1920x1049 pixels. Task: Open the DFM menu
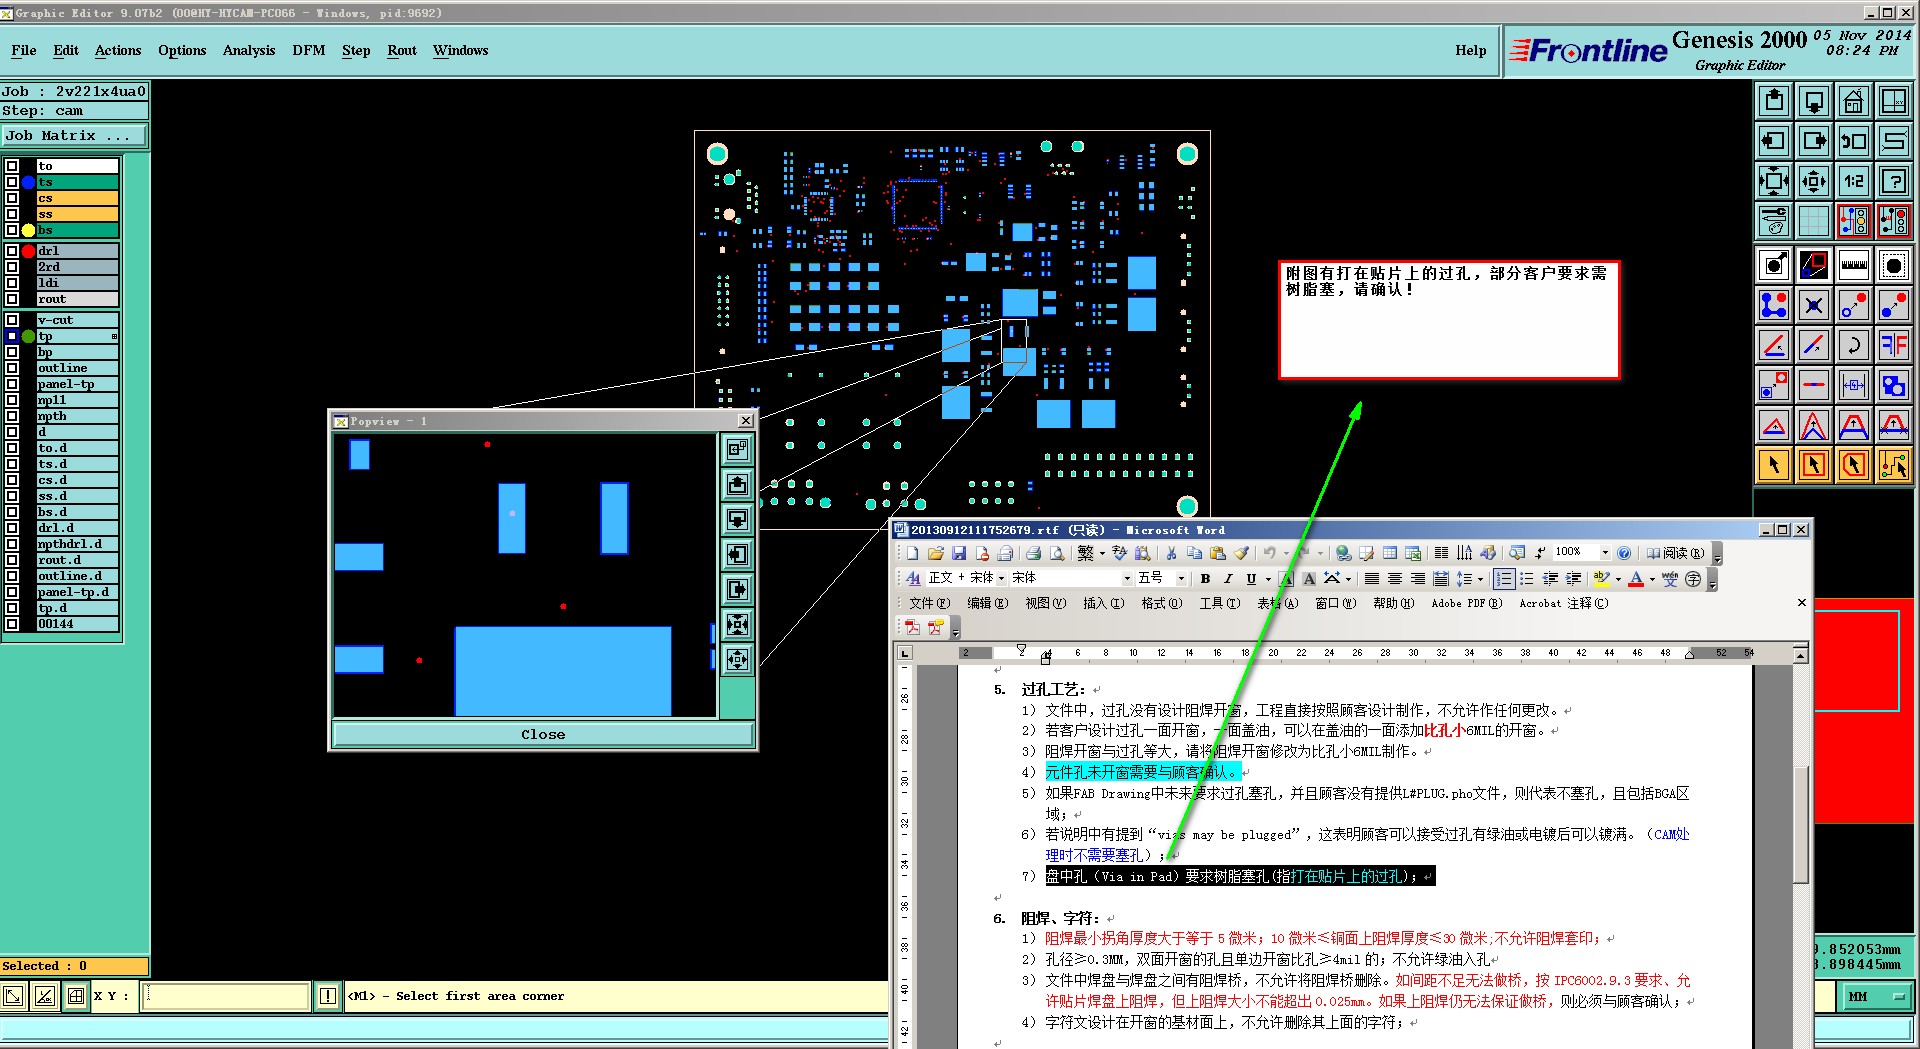(308, 50)
